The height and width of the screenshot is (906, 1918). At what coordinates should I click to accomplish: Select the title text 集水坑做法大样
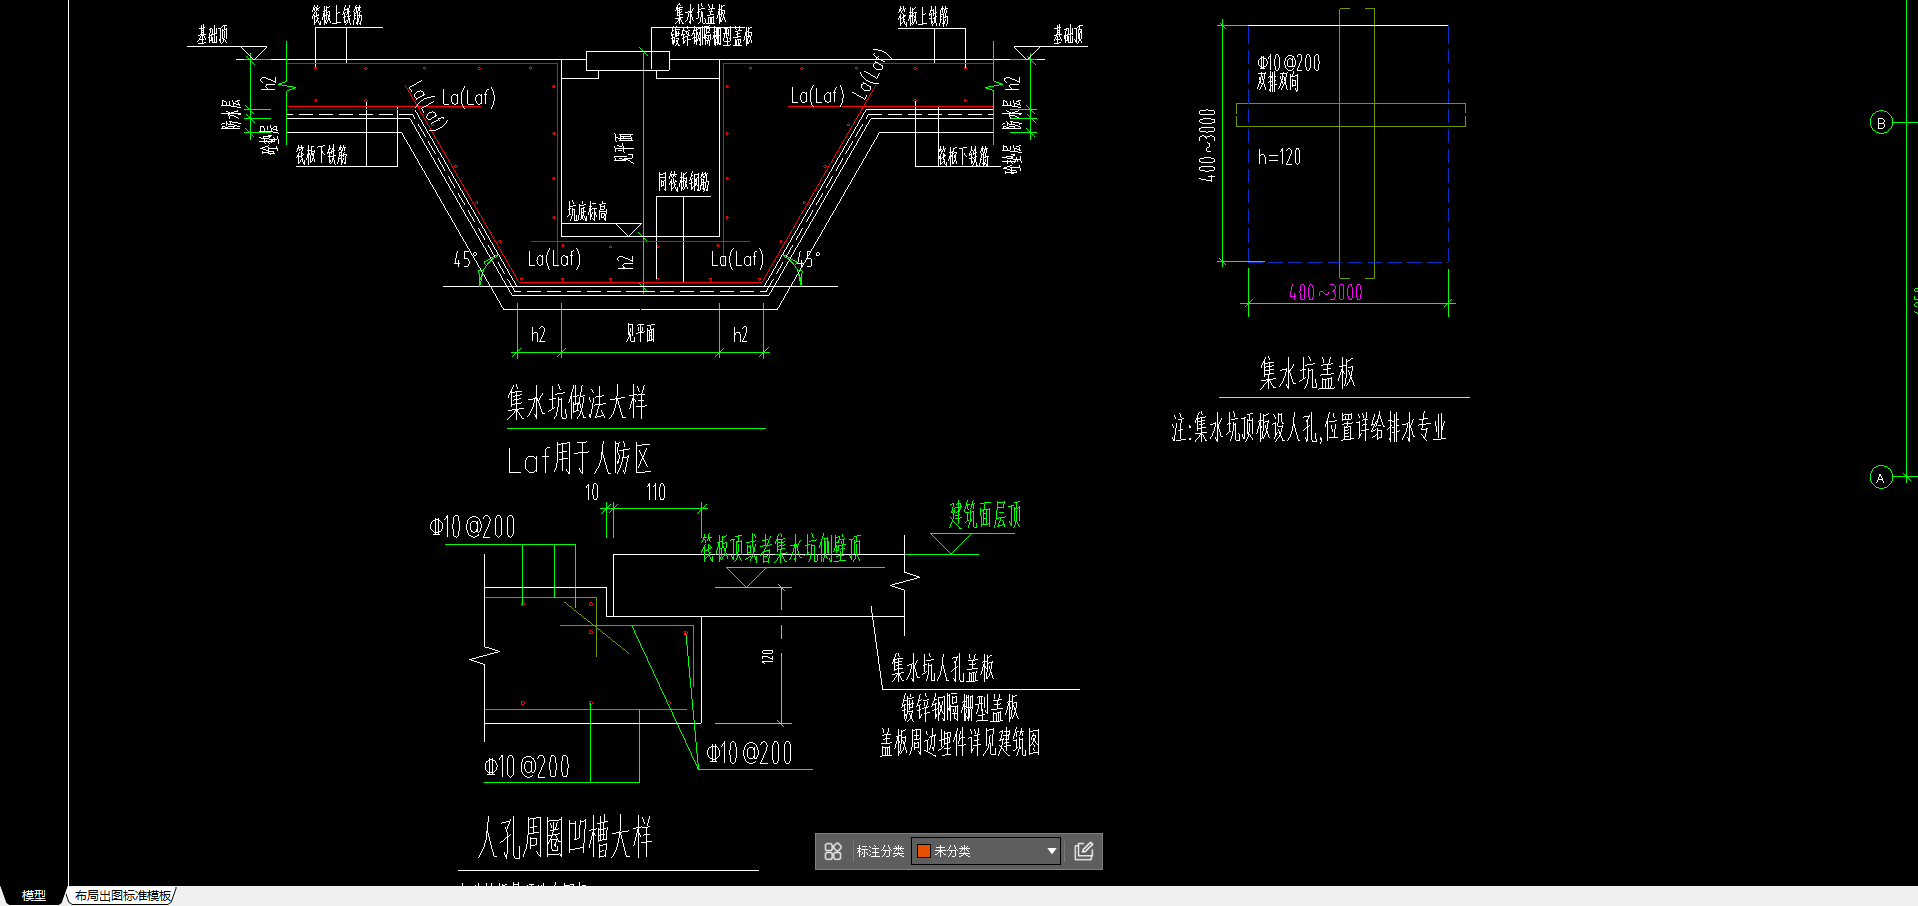coord(576,403)
